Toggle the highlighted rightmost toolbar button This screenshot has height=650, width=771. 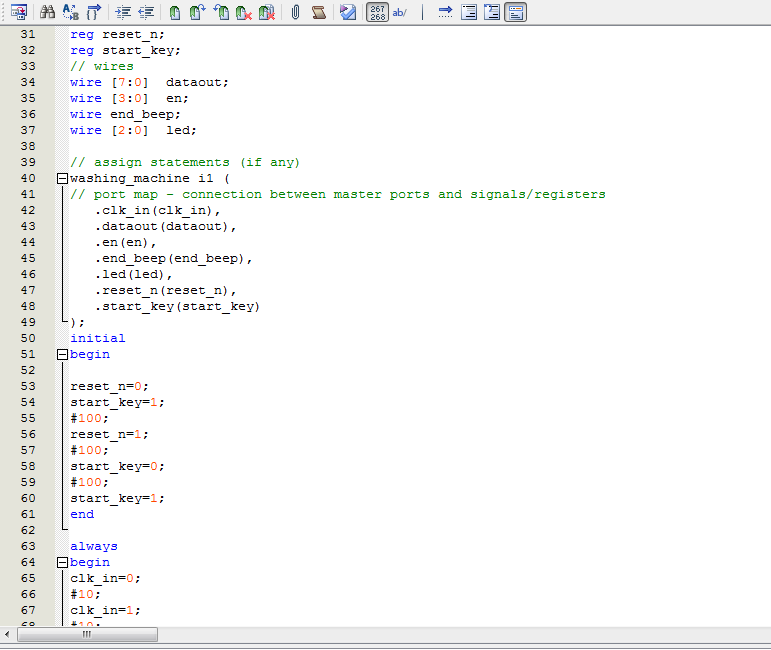pyautogui.click(x=515, y=12)
